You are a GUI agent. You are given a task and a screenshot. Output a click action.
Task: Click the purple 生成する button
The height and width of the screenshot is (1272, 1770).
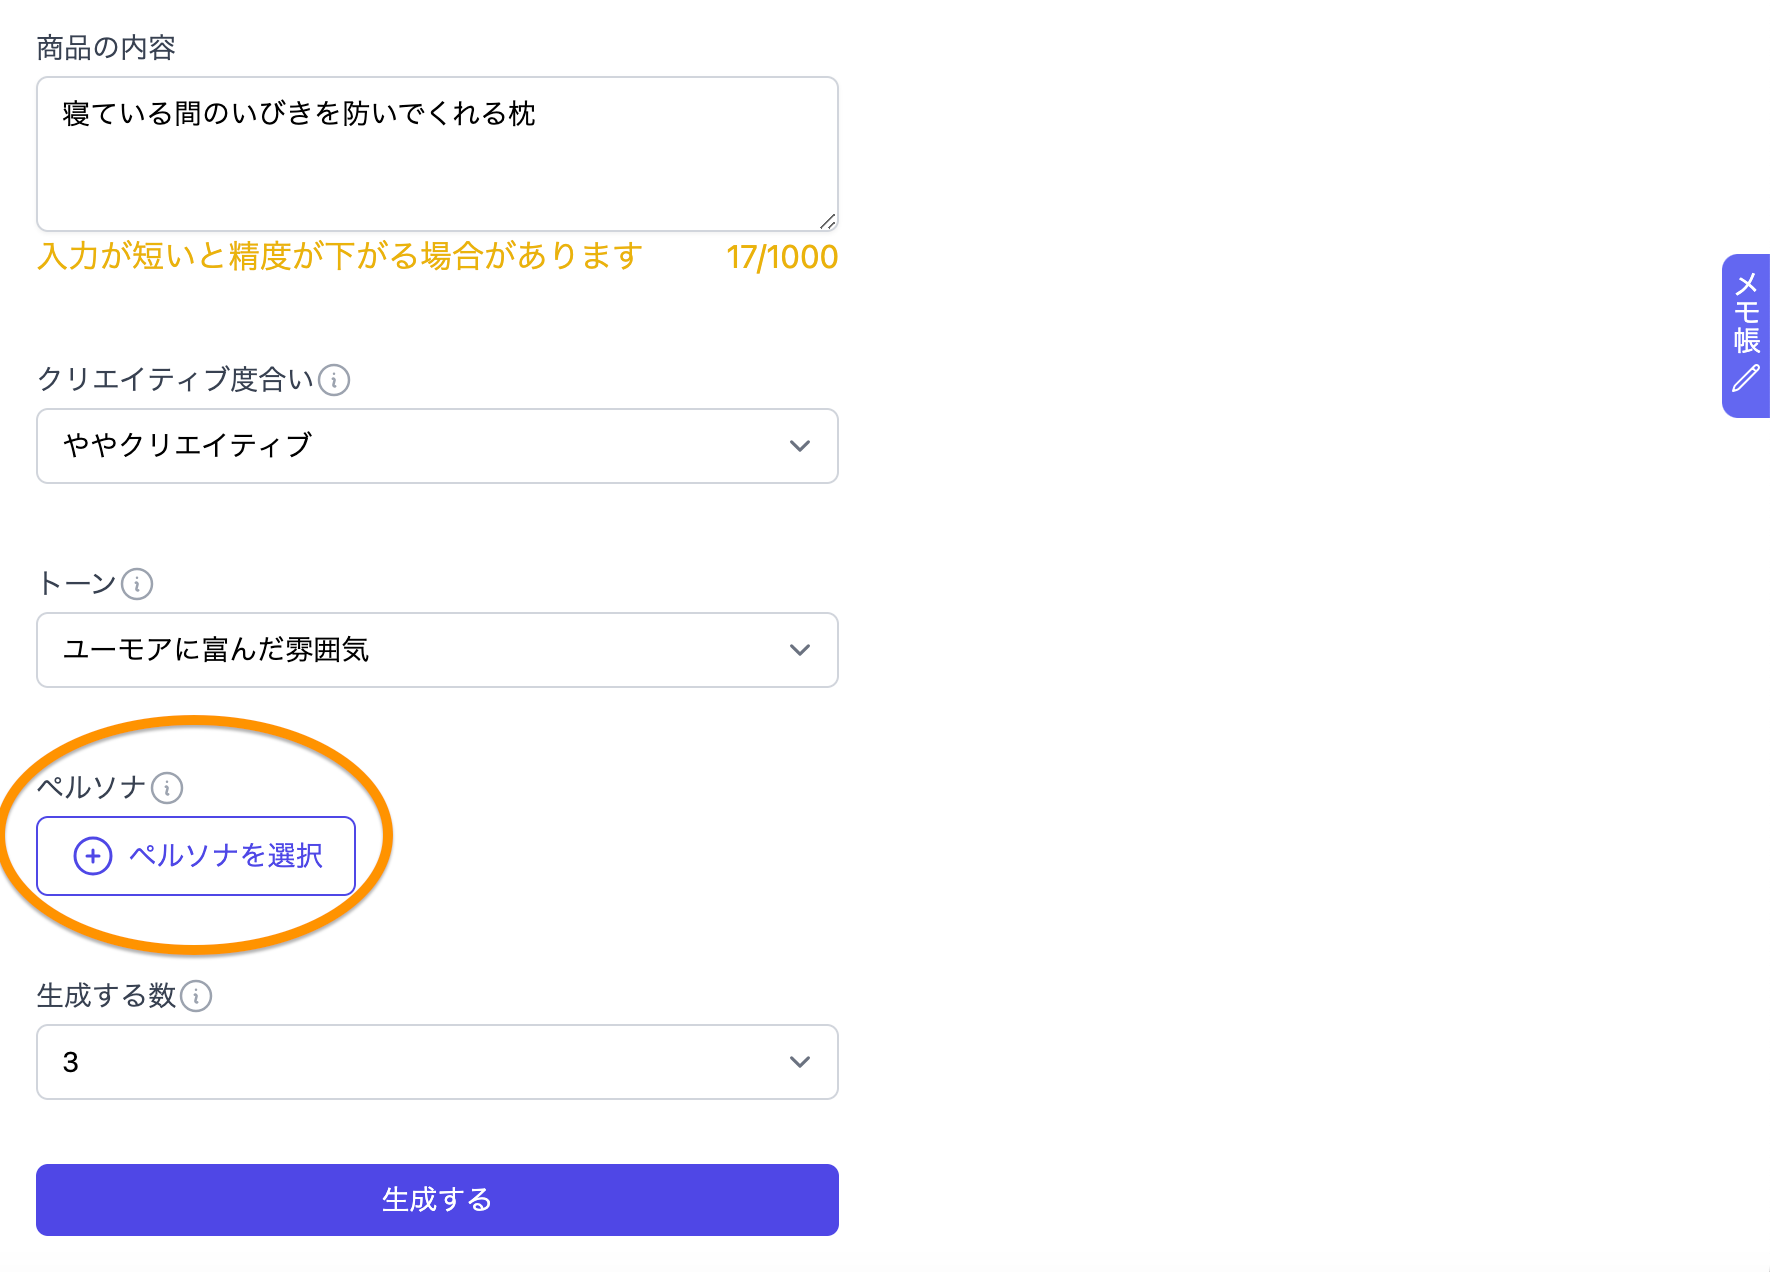pyautogui.click(x=437, y=1200)
